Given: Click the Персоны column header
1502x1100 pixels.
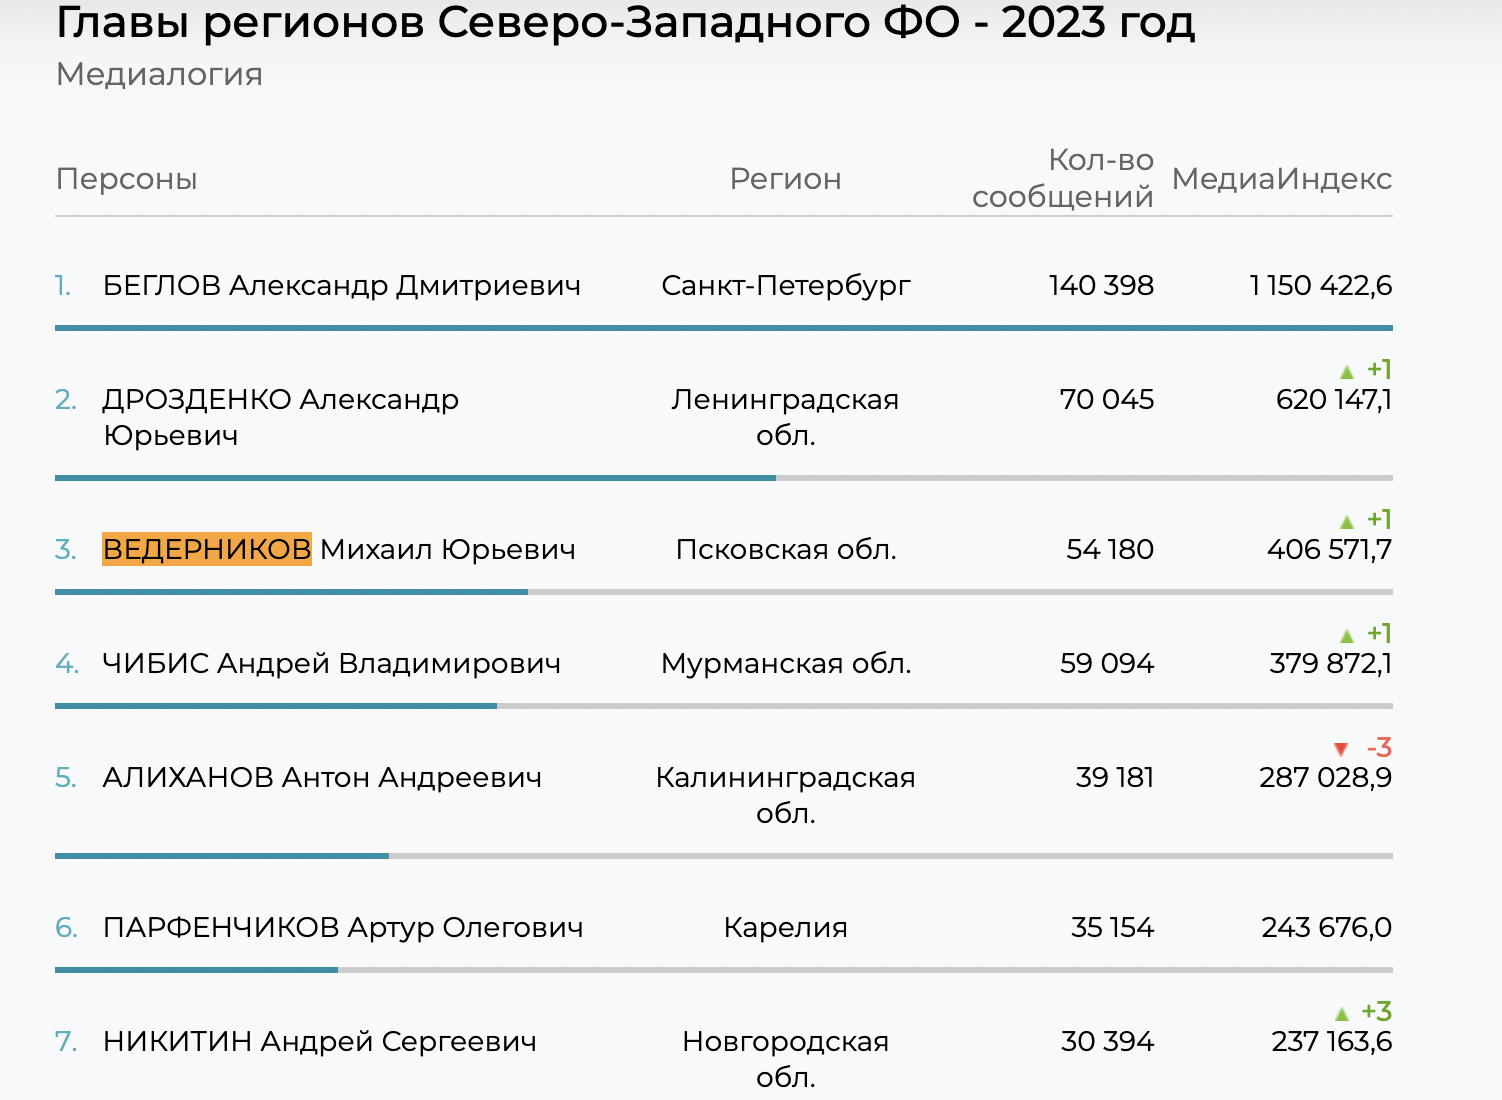Looking at the screenshot, I should click(127, 179).
